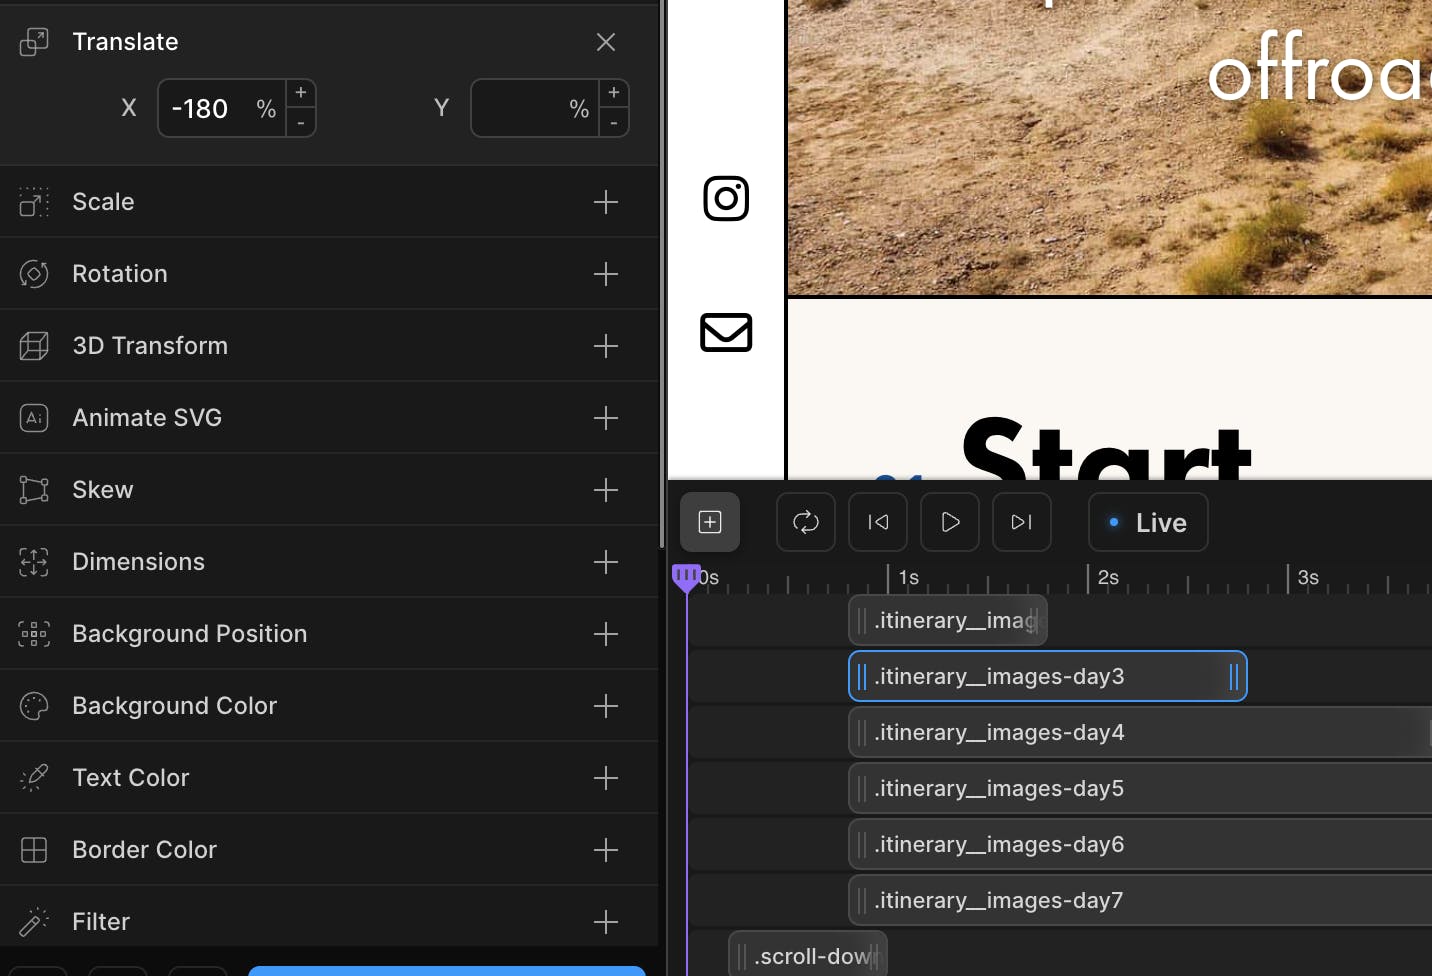The width and height of the screenshot is (1432, 976).
Task: Remove the Translate property
Action: [606, 42]
